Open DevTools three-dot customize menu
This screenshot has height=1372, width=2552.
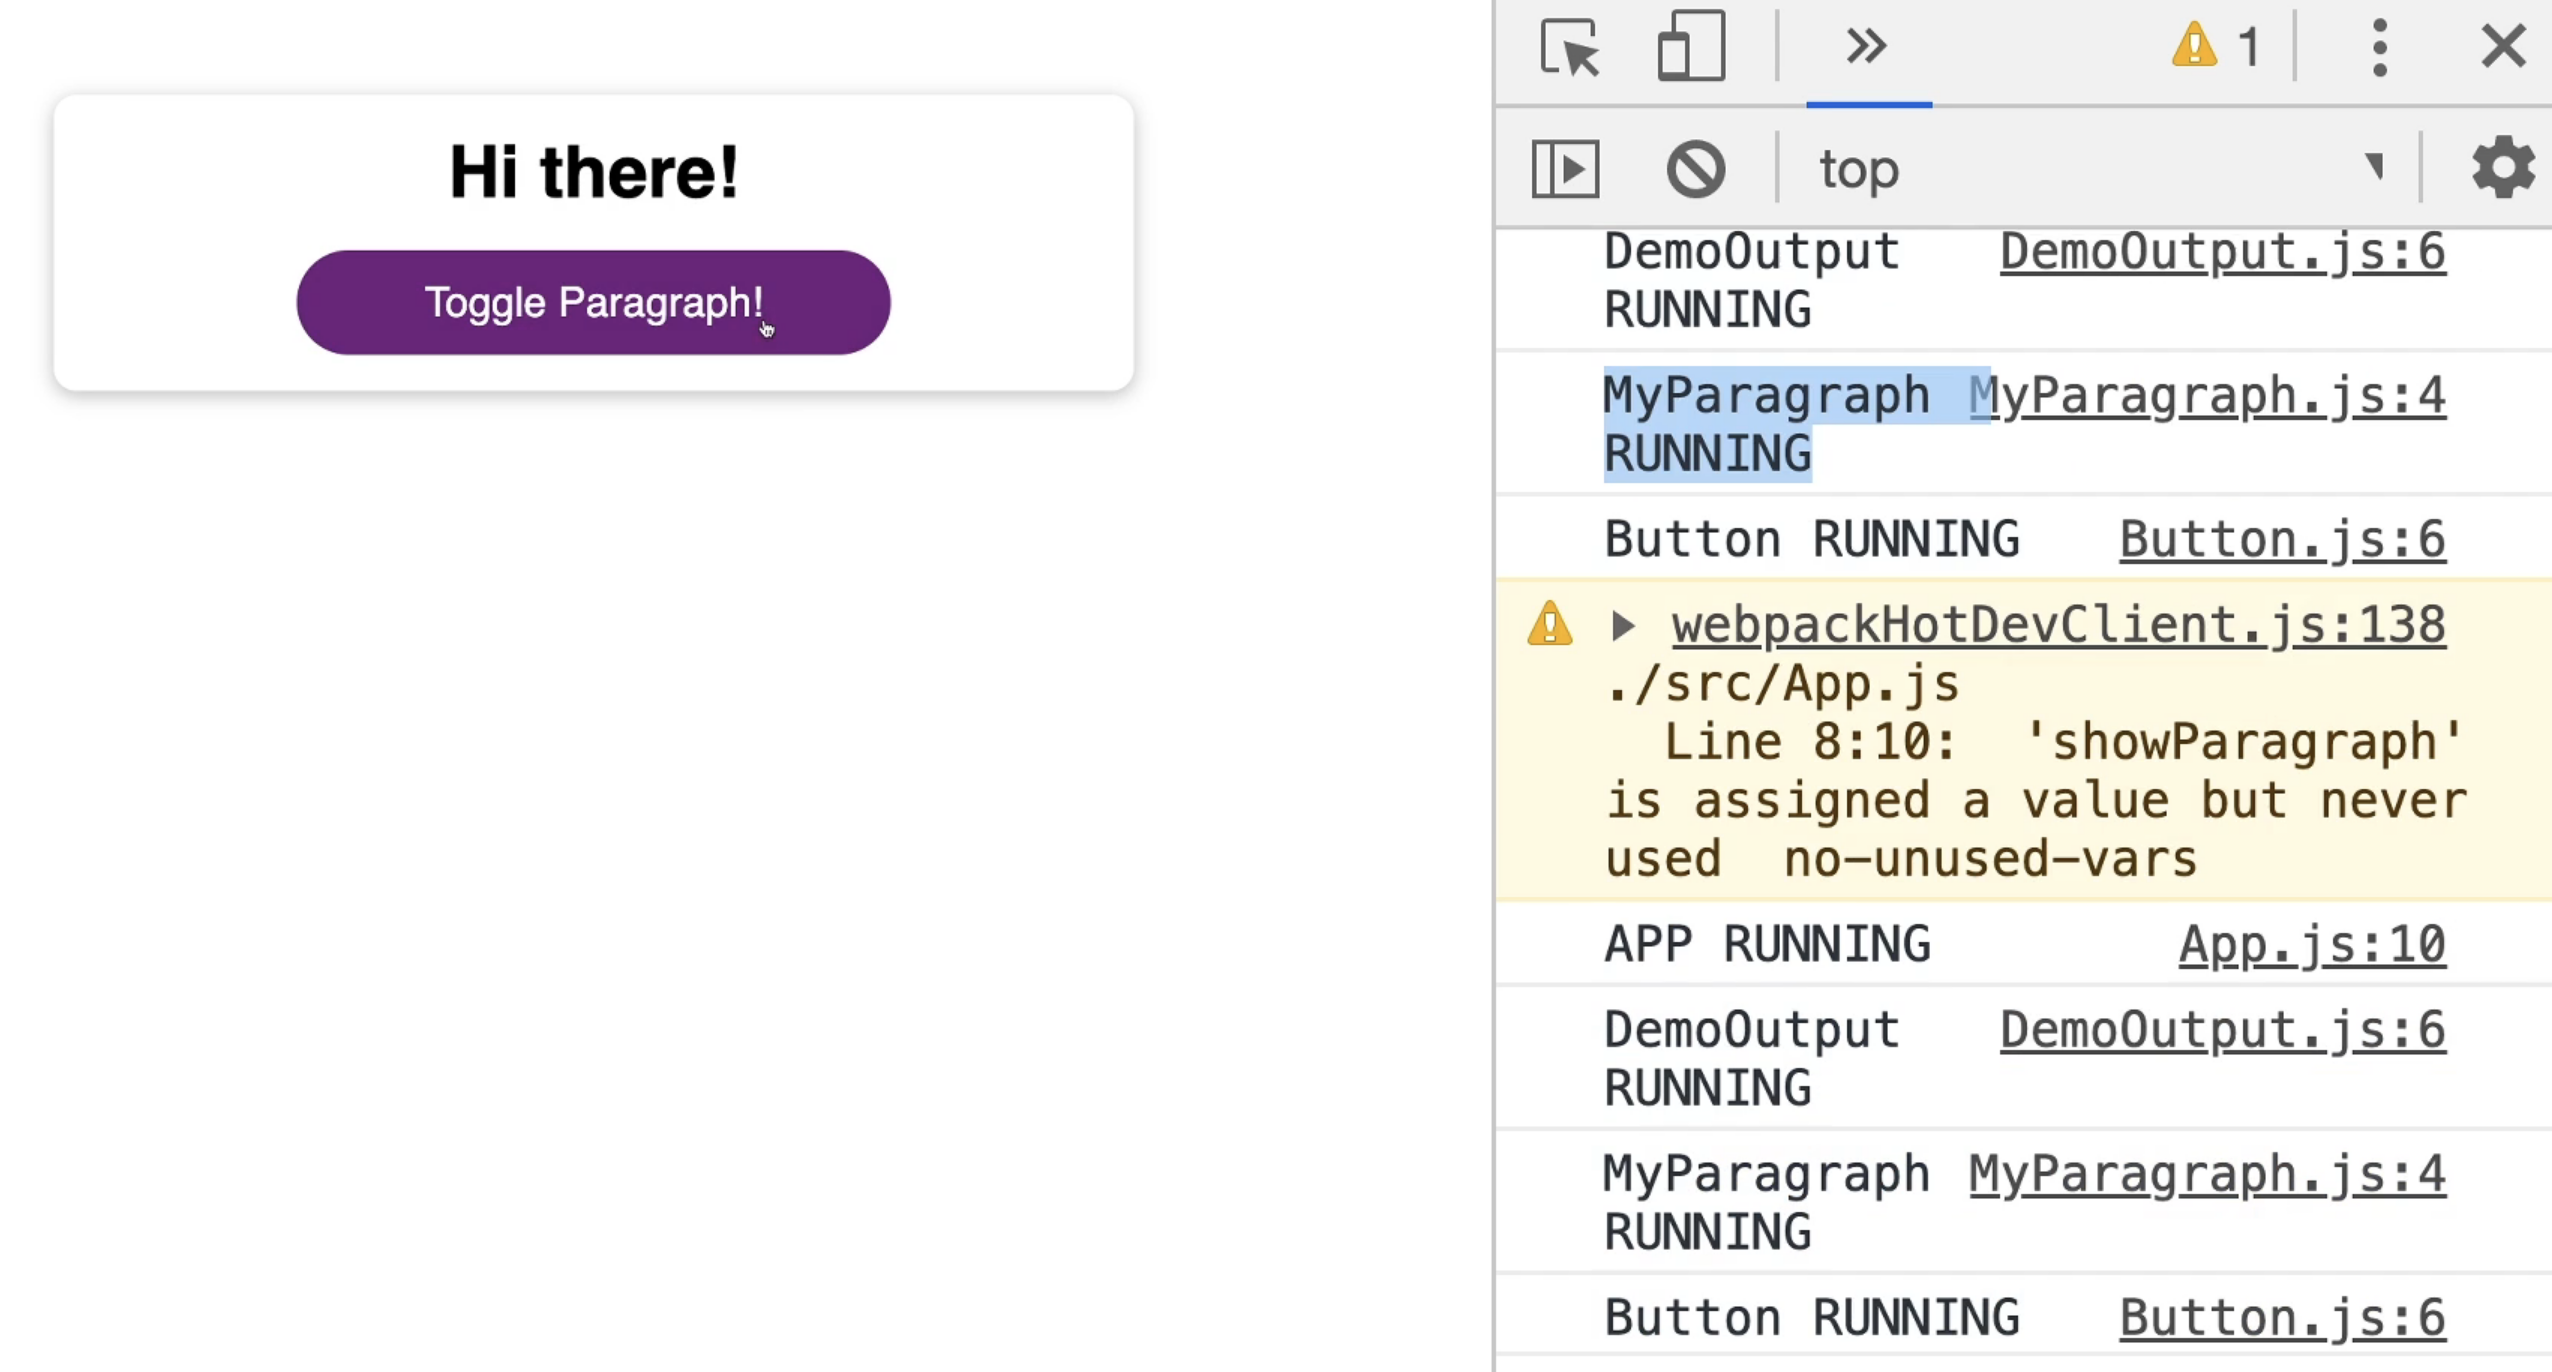pos(2379,47)
